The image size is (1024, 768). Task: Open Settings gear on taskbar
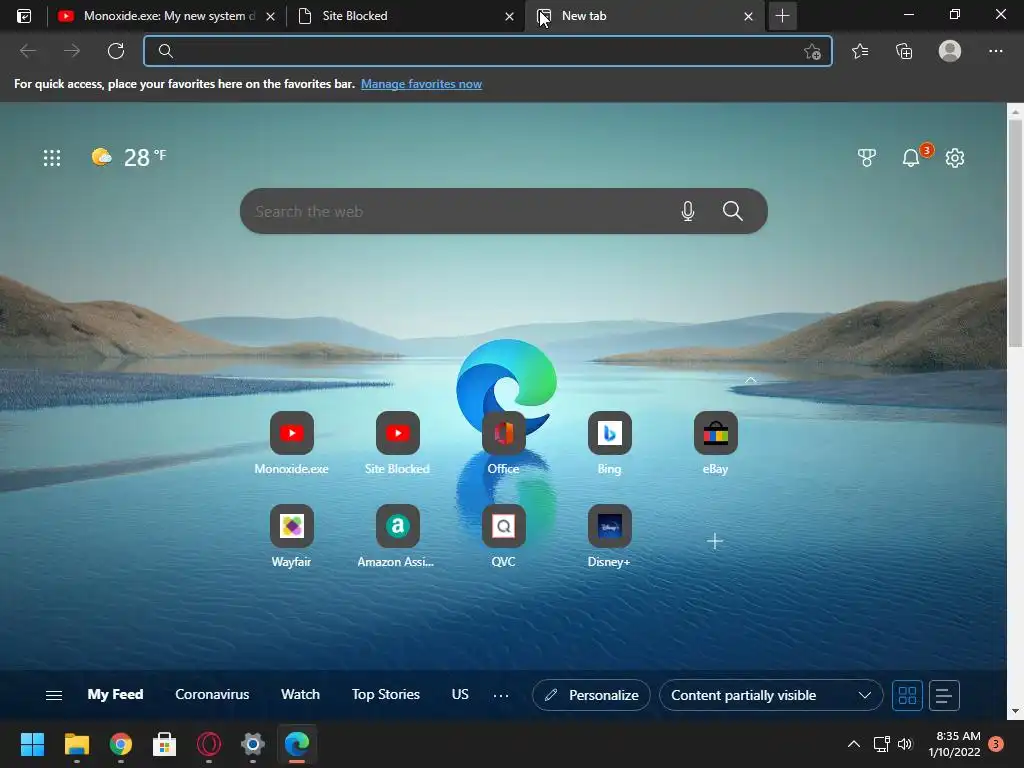(253, 744)
